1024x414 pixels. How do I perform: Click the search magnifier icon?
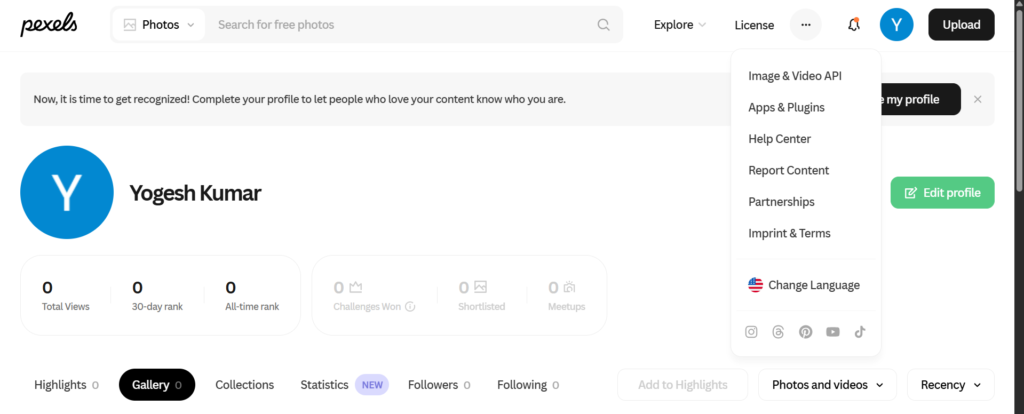(x=604, y=25)
